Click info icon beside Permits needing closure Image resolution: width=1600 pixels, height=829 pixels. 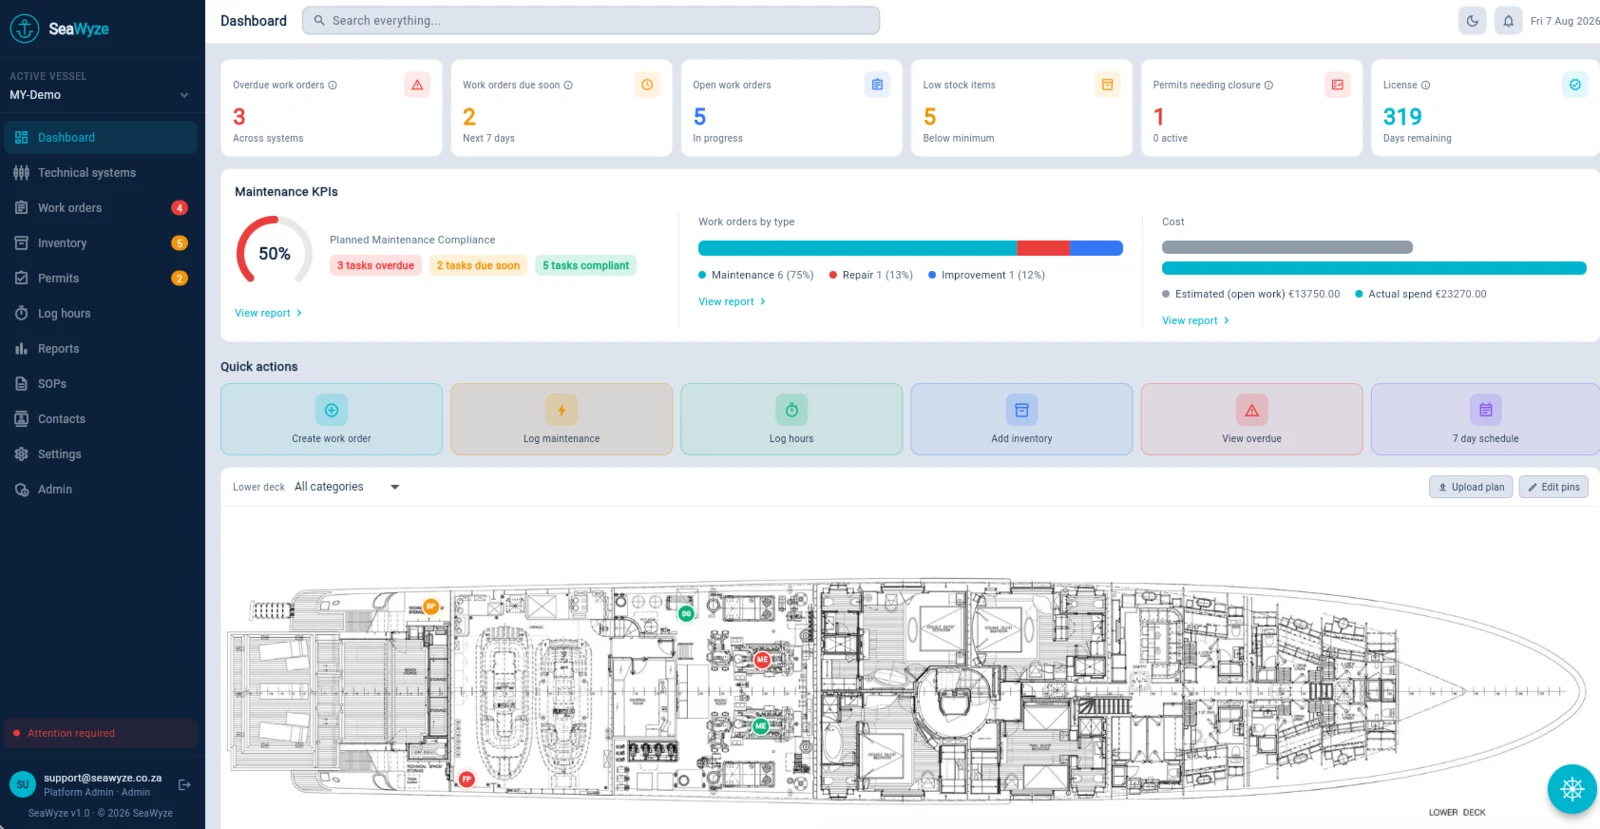pos(1269,85)
